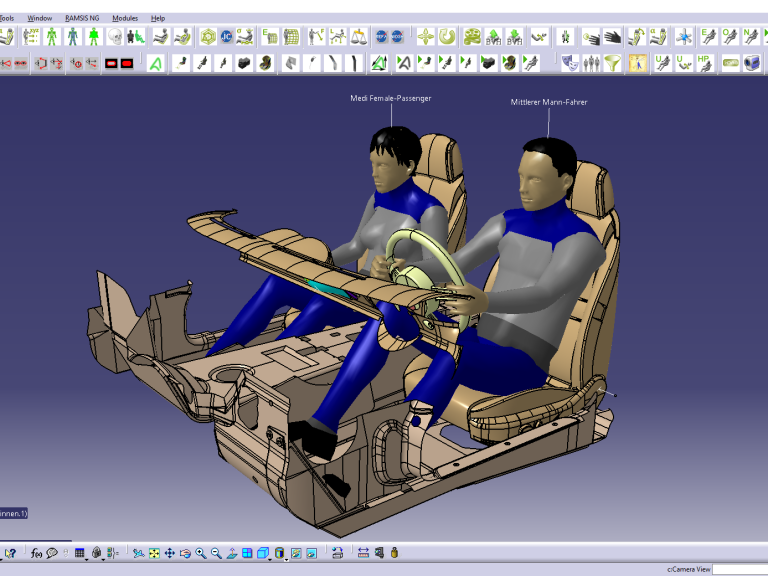Click the solid black hand icon

[x=612, y=37]
